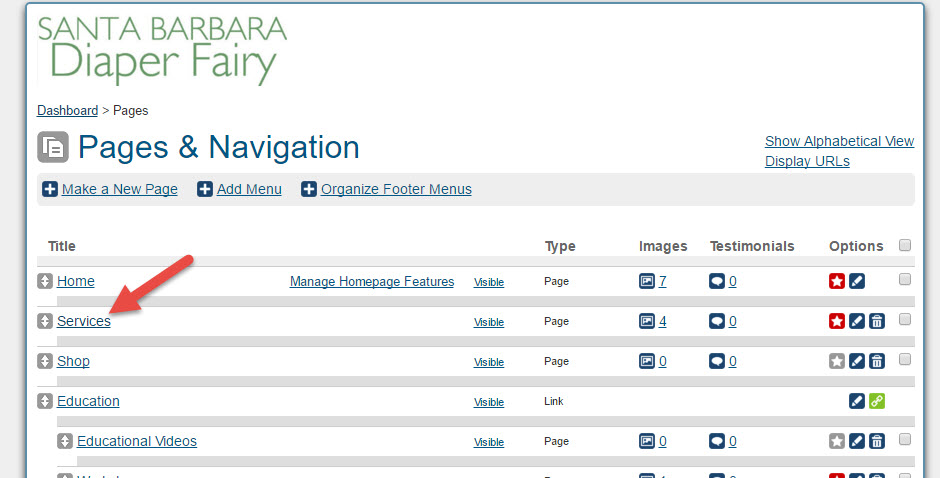940x478 pixels.
Task: Click images icon in Educational Videos row
Action: pyautogui.click(x=647, y=441)
